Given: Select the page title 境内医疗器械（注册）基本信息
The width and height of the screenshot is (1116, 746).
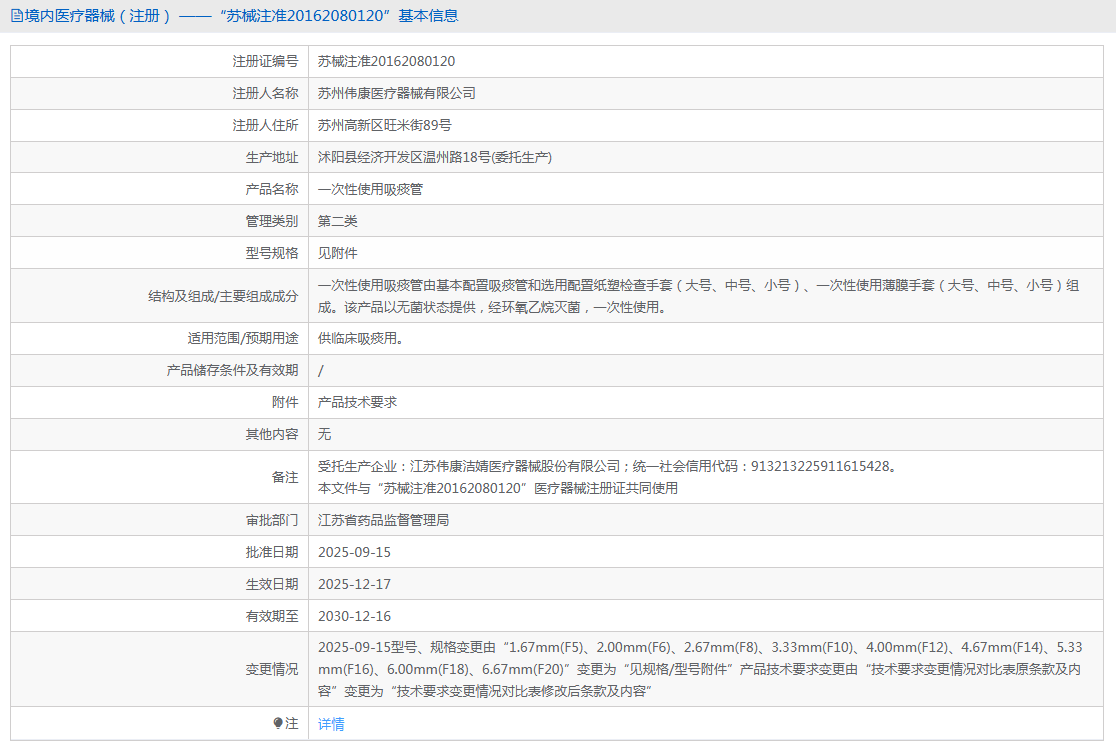Looking at the screenshot, I should tap(241, 16).
